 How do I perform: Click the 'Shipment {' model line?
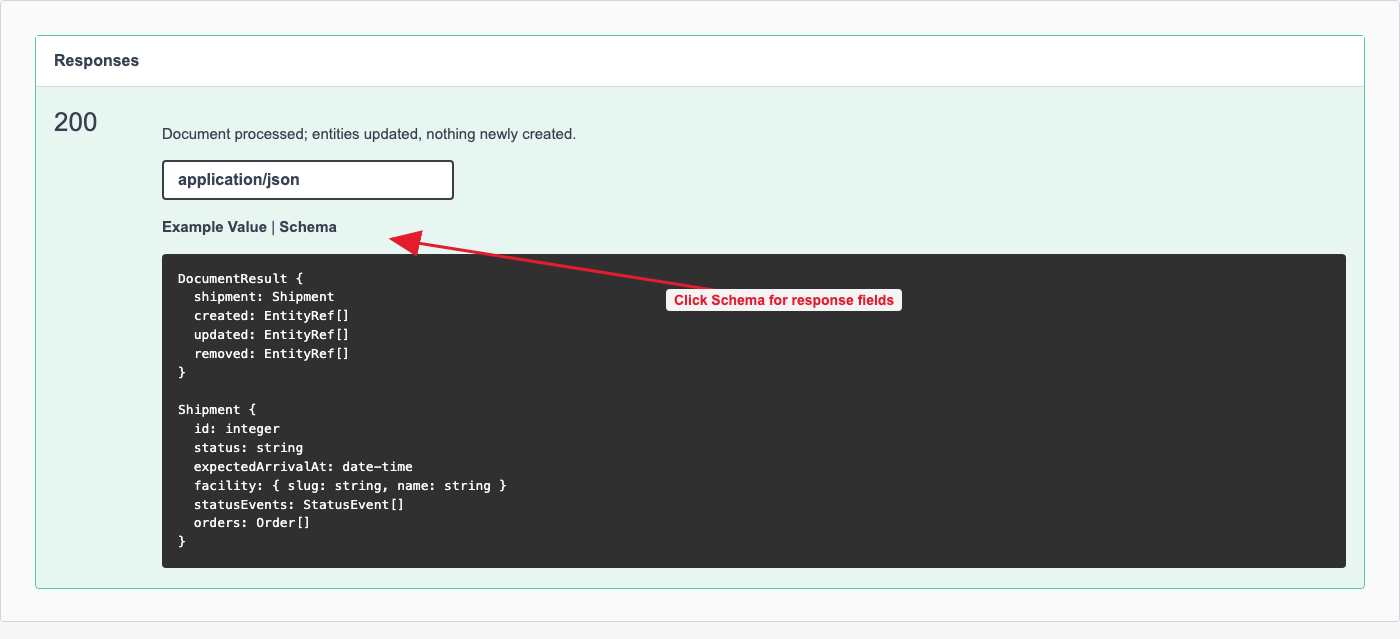pos(217,410)
